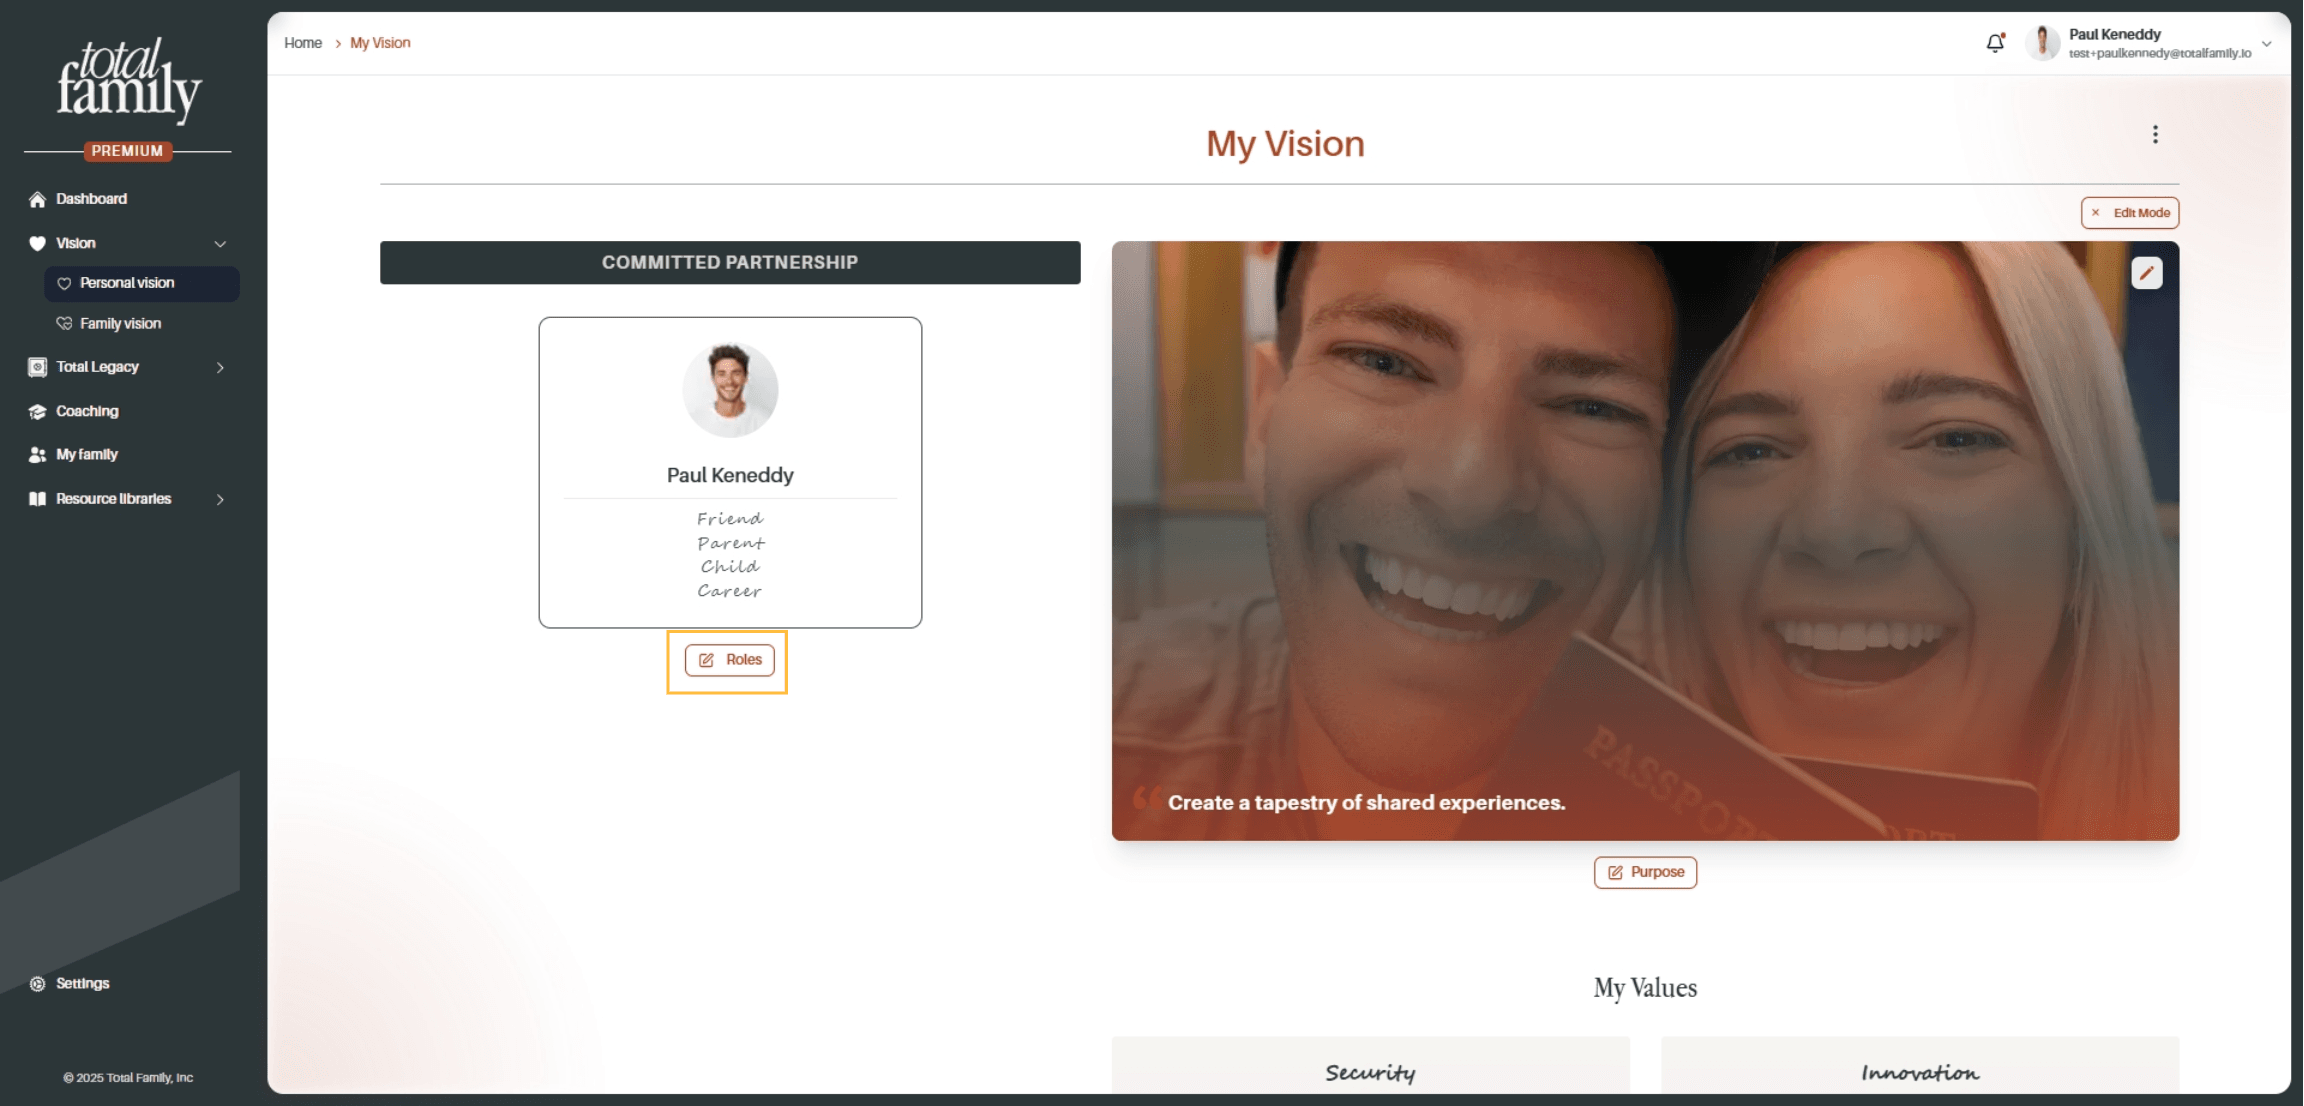Click the My family people icon
The height and width of the screenshot is (1106, 2304).
point(38,455)
